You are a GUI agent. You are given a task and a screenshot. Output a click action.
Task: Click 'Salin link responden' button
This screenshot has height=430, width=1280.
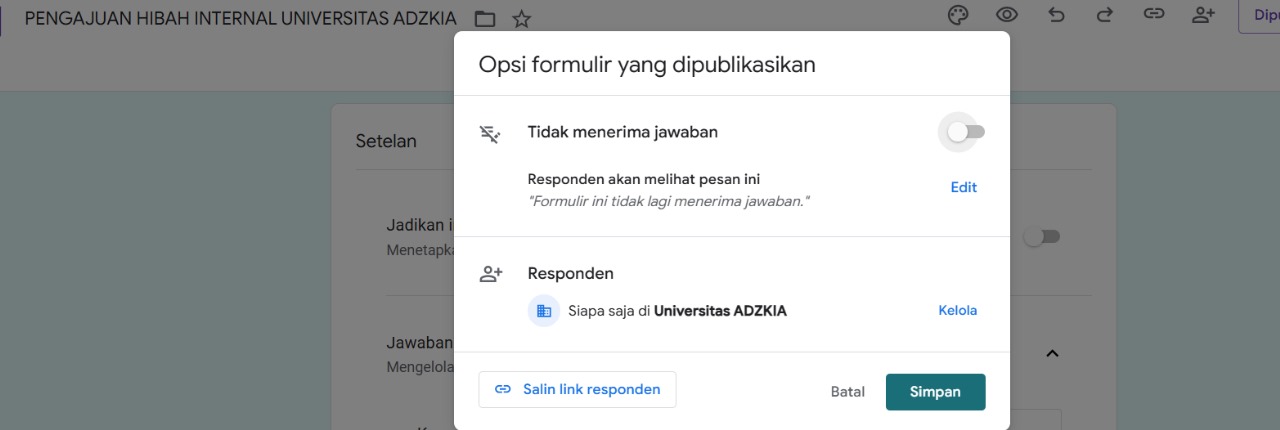pyautogui.click(x=577, y=390)
